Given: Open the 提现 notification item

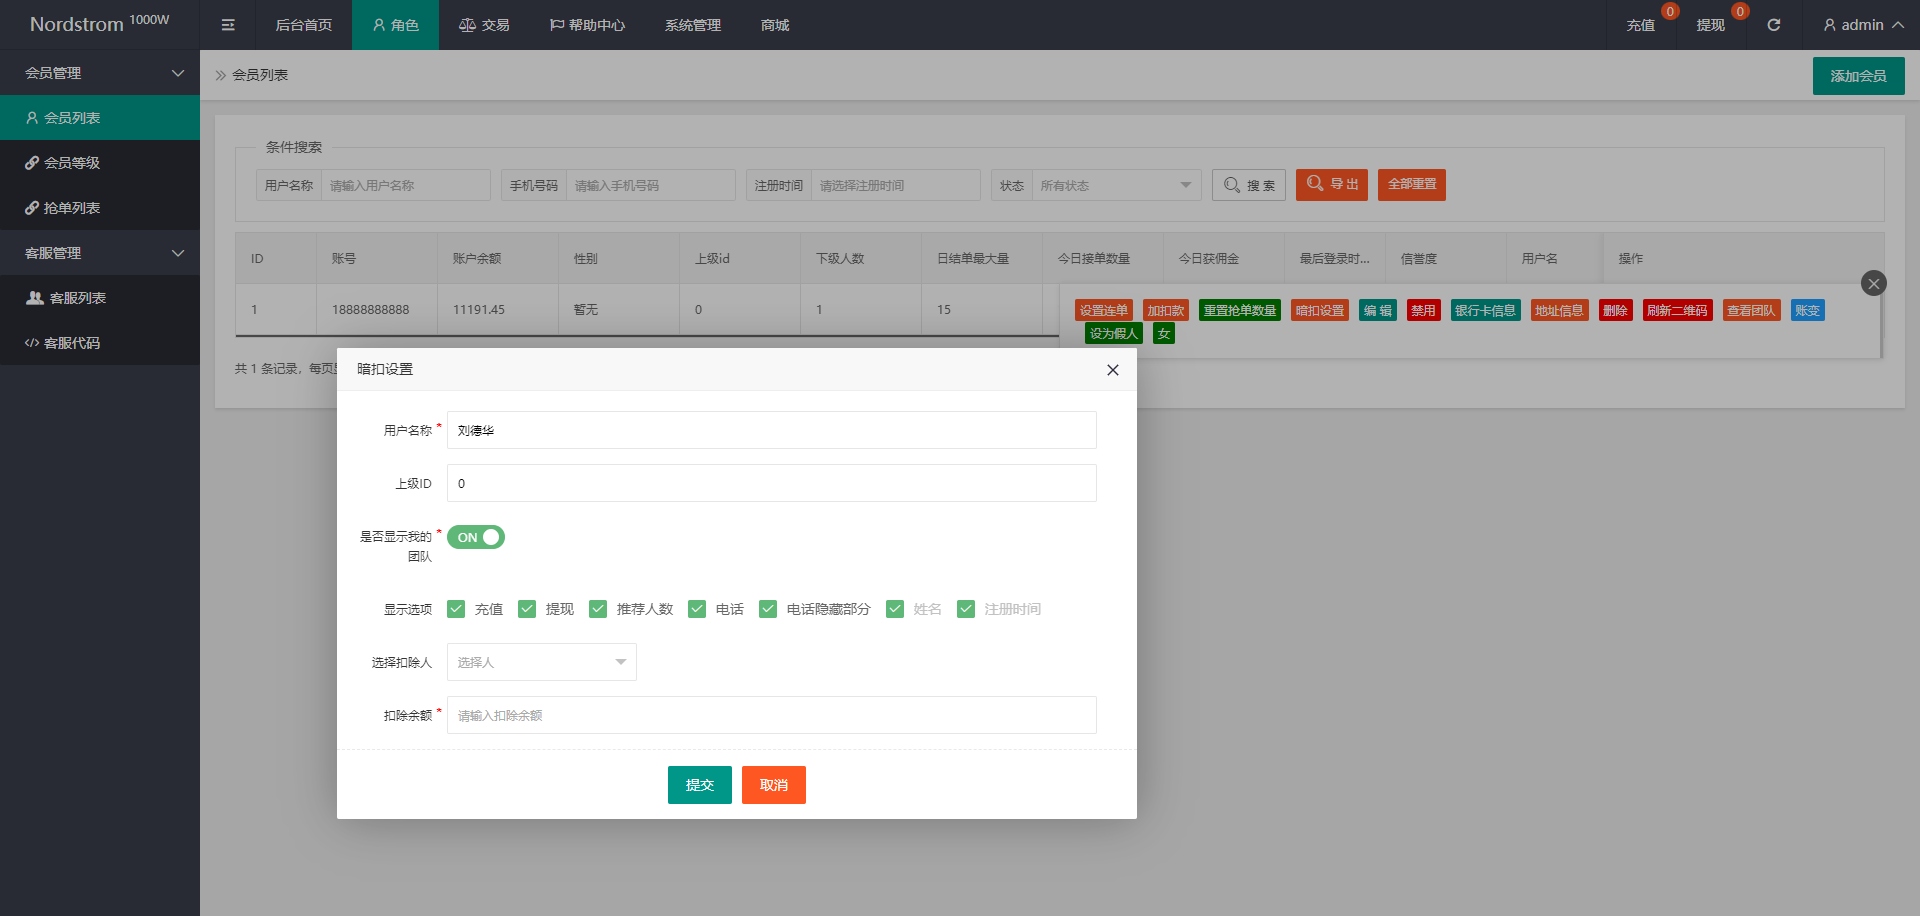Looking at the screenshot, I should (x=1710, y=25).
